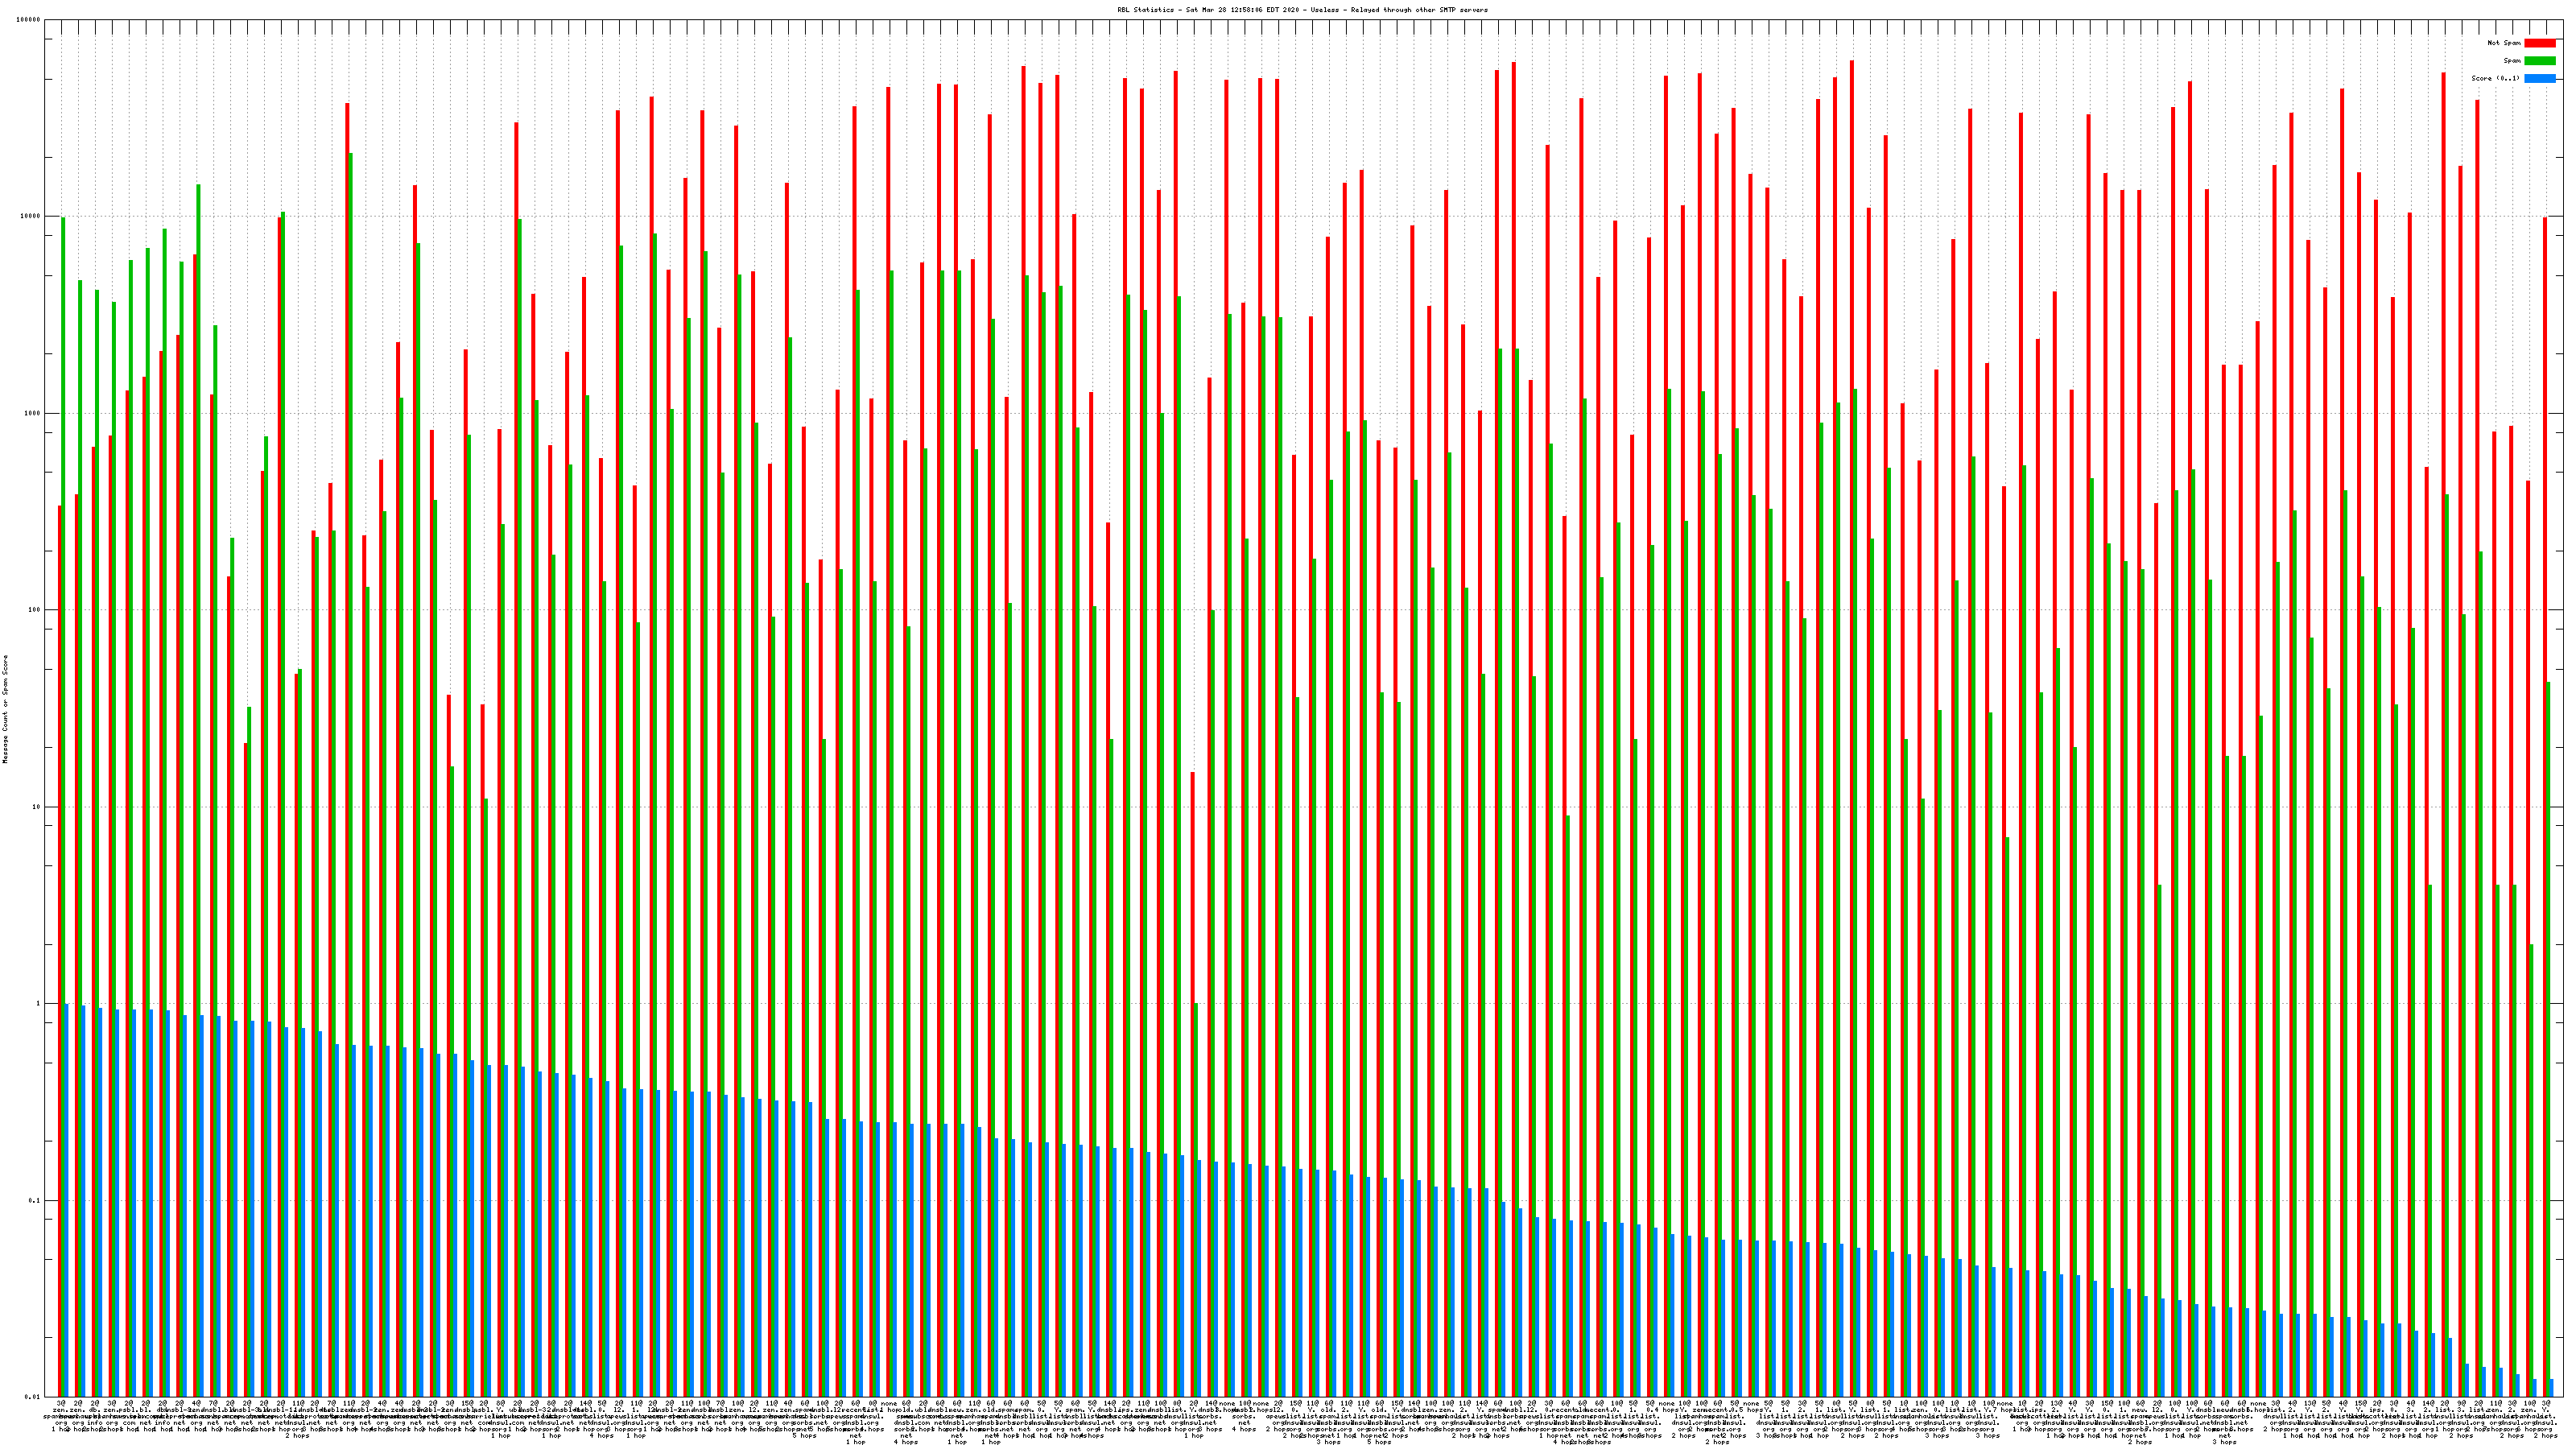Click the 1000 y-axis tick label

point(34,414)
